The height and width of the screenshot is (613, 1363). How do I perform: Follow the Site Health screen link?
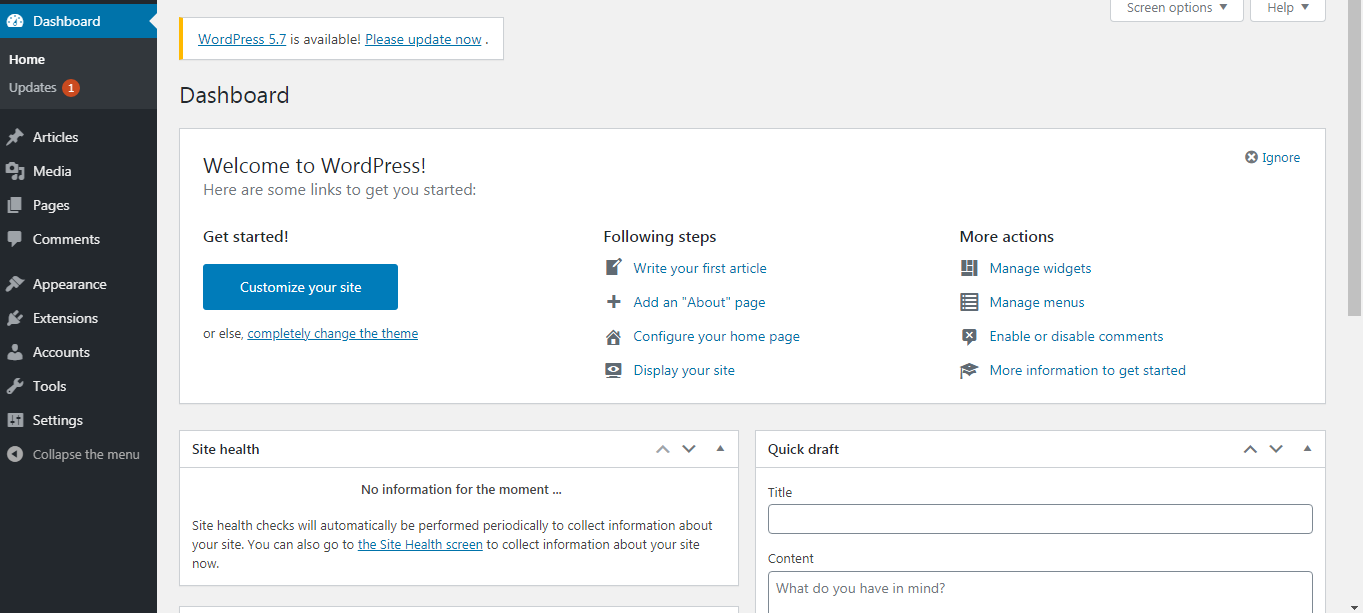click(x=420, y=545)
